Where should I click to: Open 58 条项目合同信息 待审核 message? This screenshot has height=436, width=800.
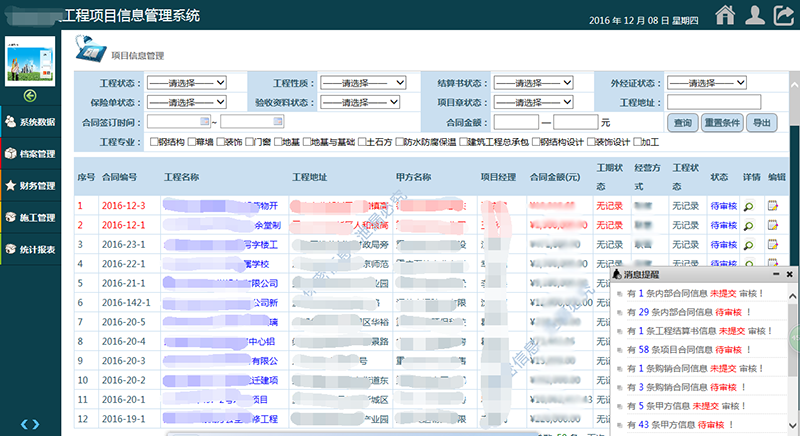(x=689, y=350)
